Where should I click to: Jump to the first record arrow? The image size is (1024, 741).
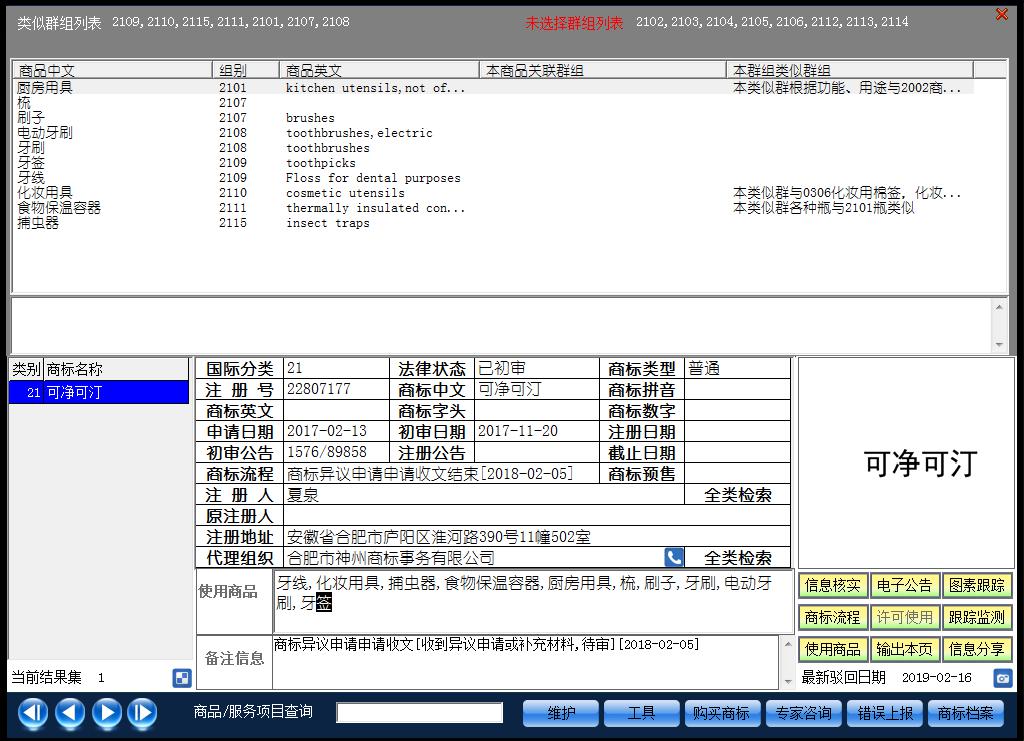[x=33, y=713]
